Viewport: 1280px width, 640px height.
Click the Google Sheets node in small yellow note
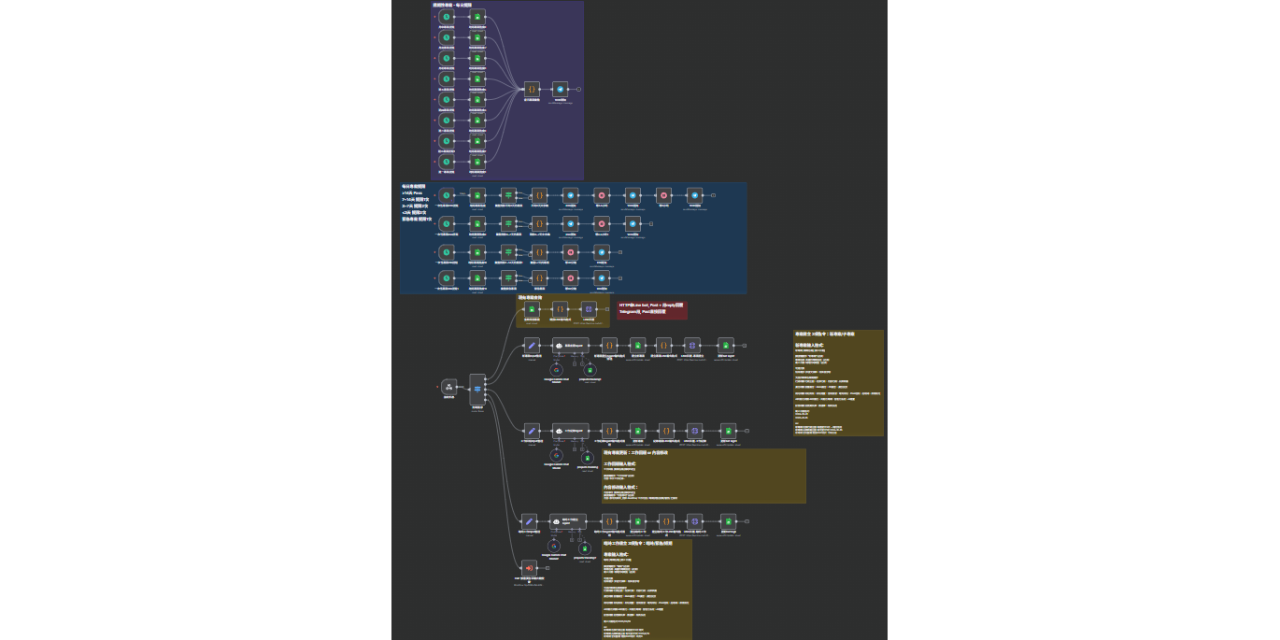point(531,310)
